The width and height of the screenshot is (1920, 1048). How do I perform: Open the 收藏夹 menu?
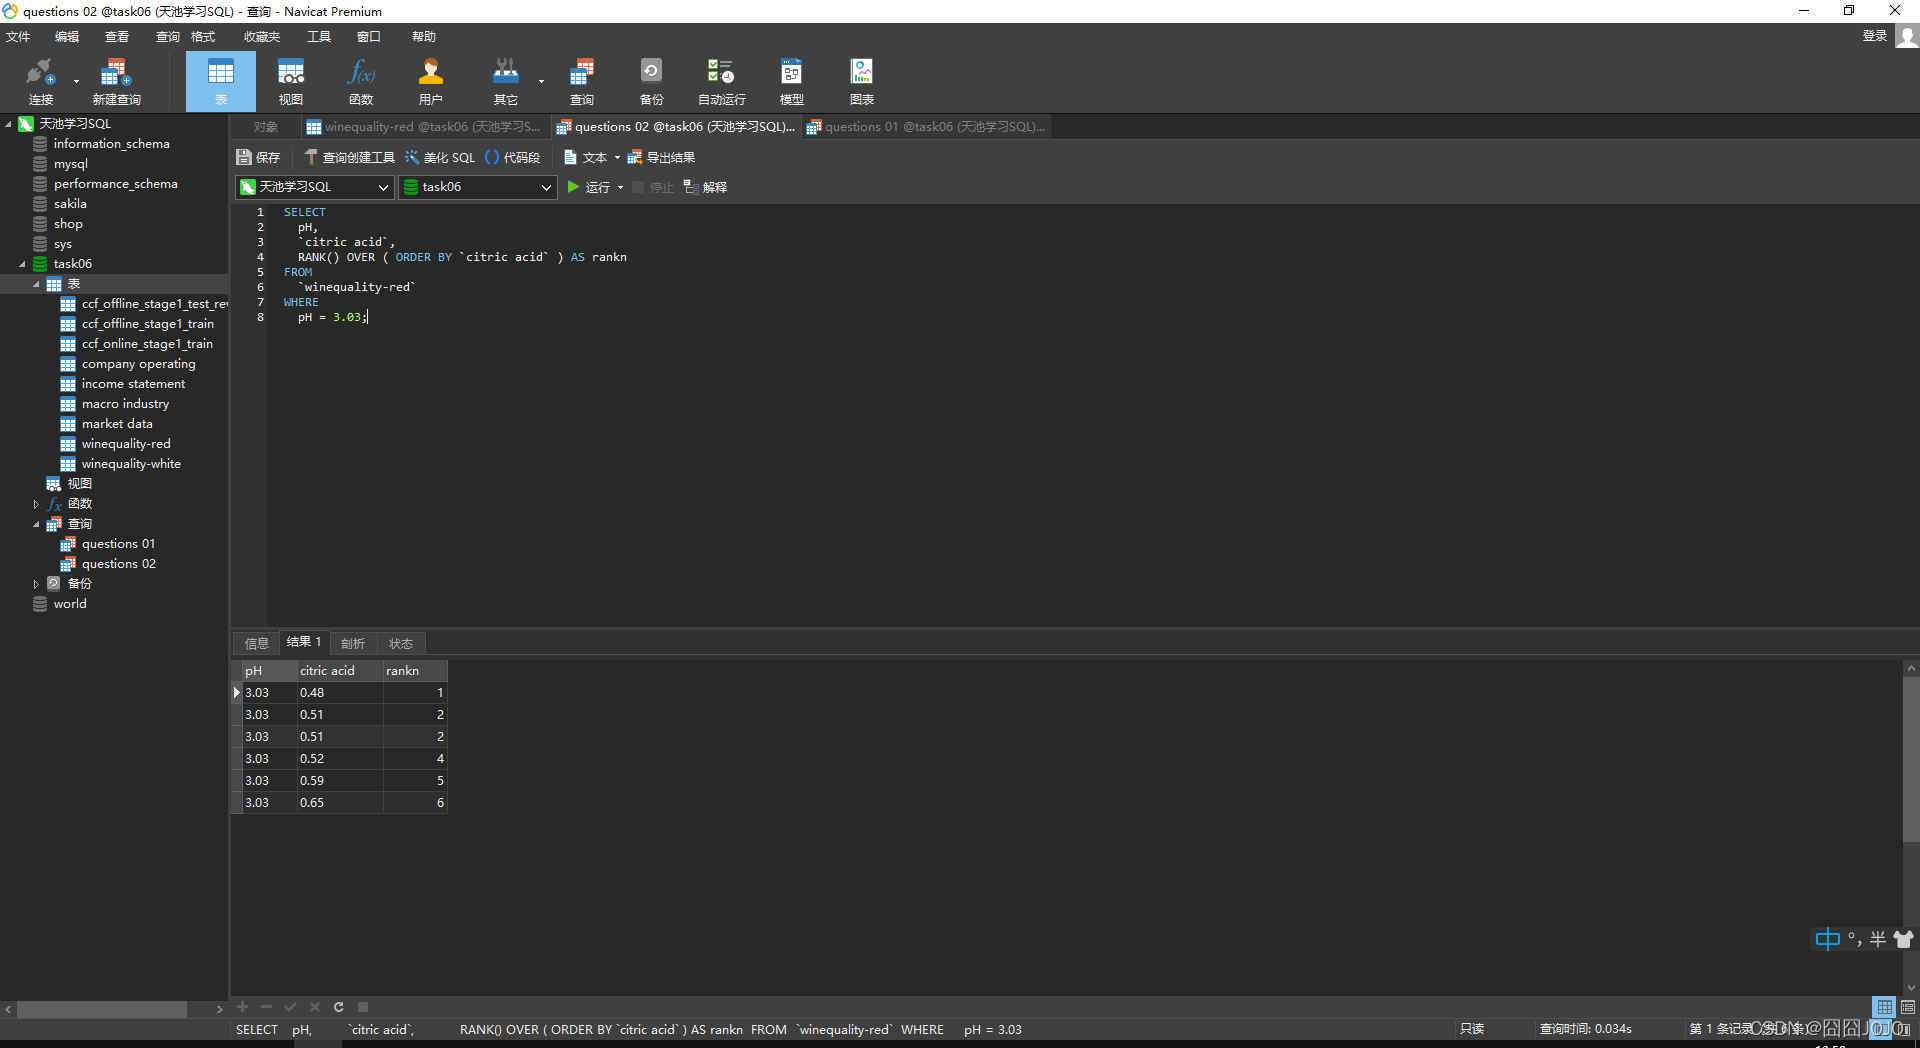pos(262,37)
